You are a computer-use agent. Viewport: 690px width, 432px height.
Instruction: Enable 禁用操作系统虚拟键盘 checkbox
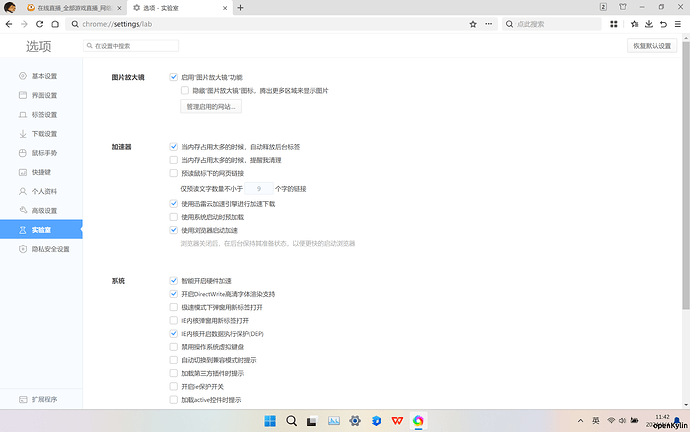[x=174, y=347]
